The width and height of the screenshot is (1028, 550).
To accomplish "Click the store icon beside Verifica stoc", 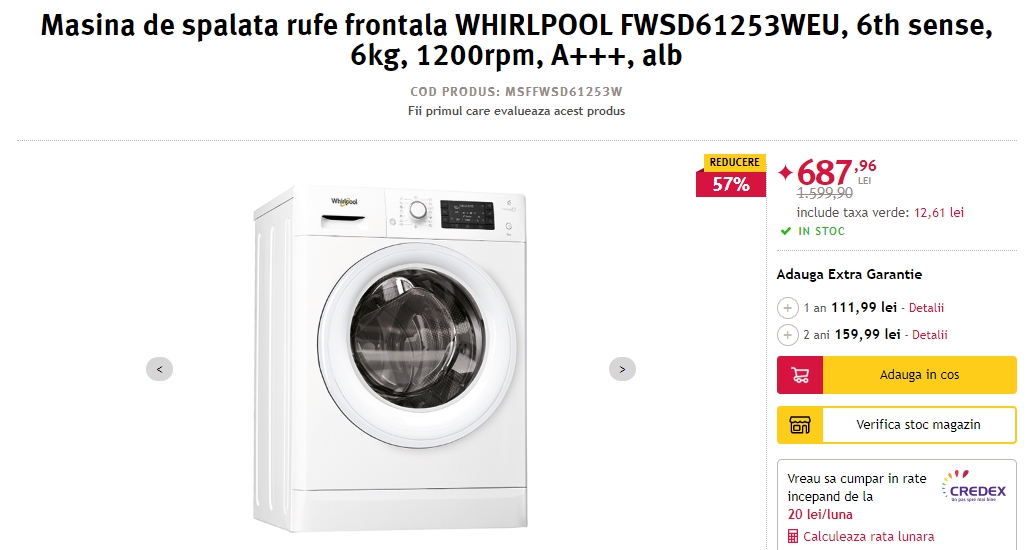I will tap(800, 425).
